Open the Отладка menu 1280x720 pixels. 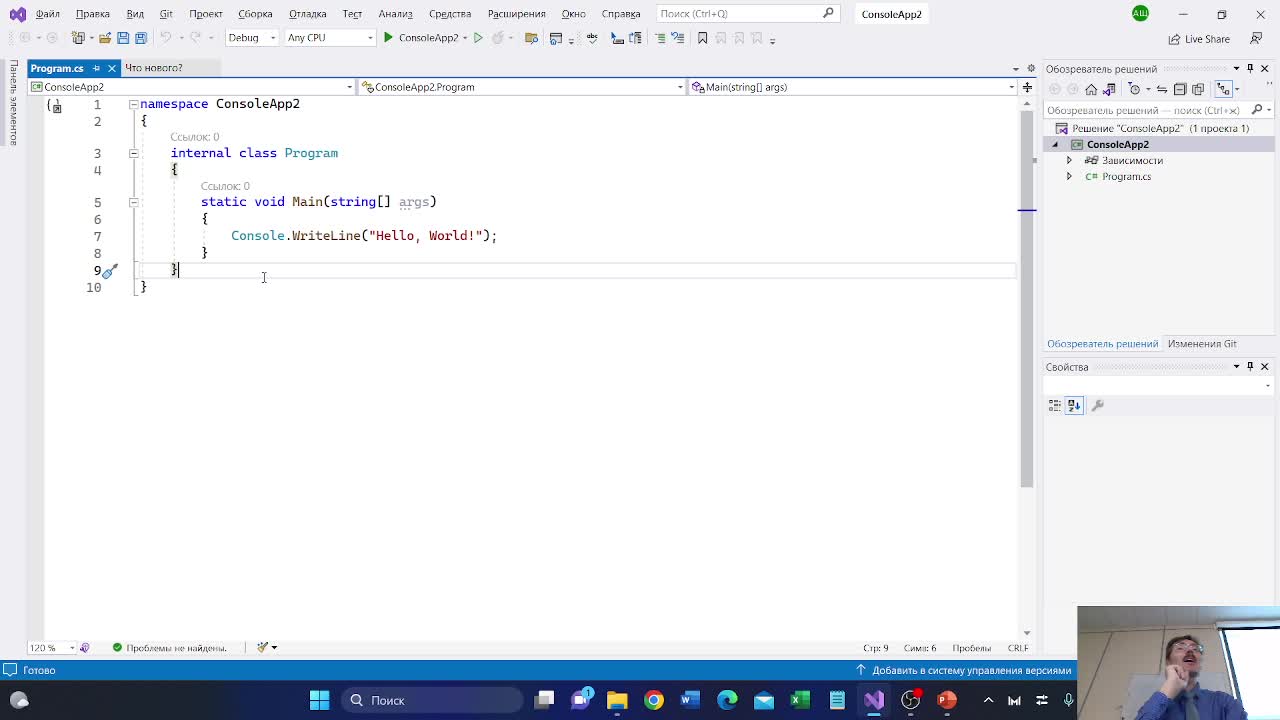click(x=308, y=14)
